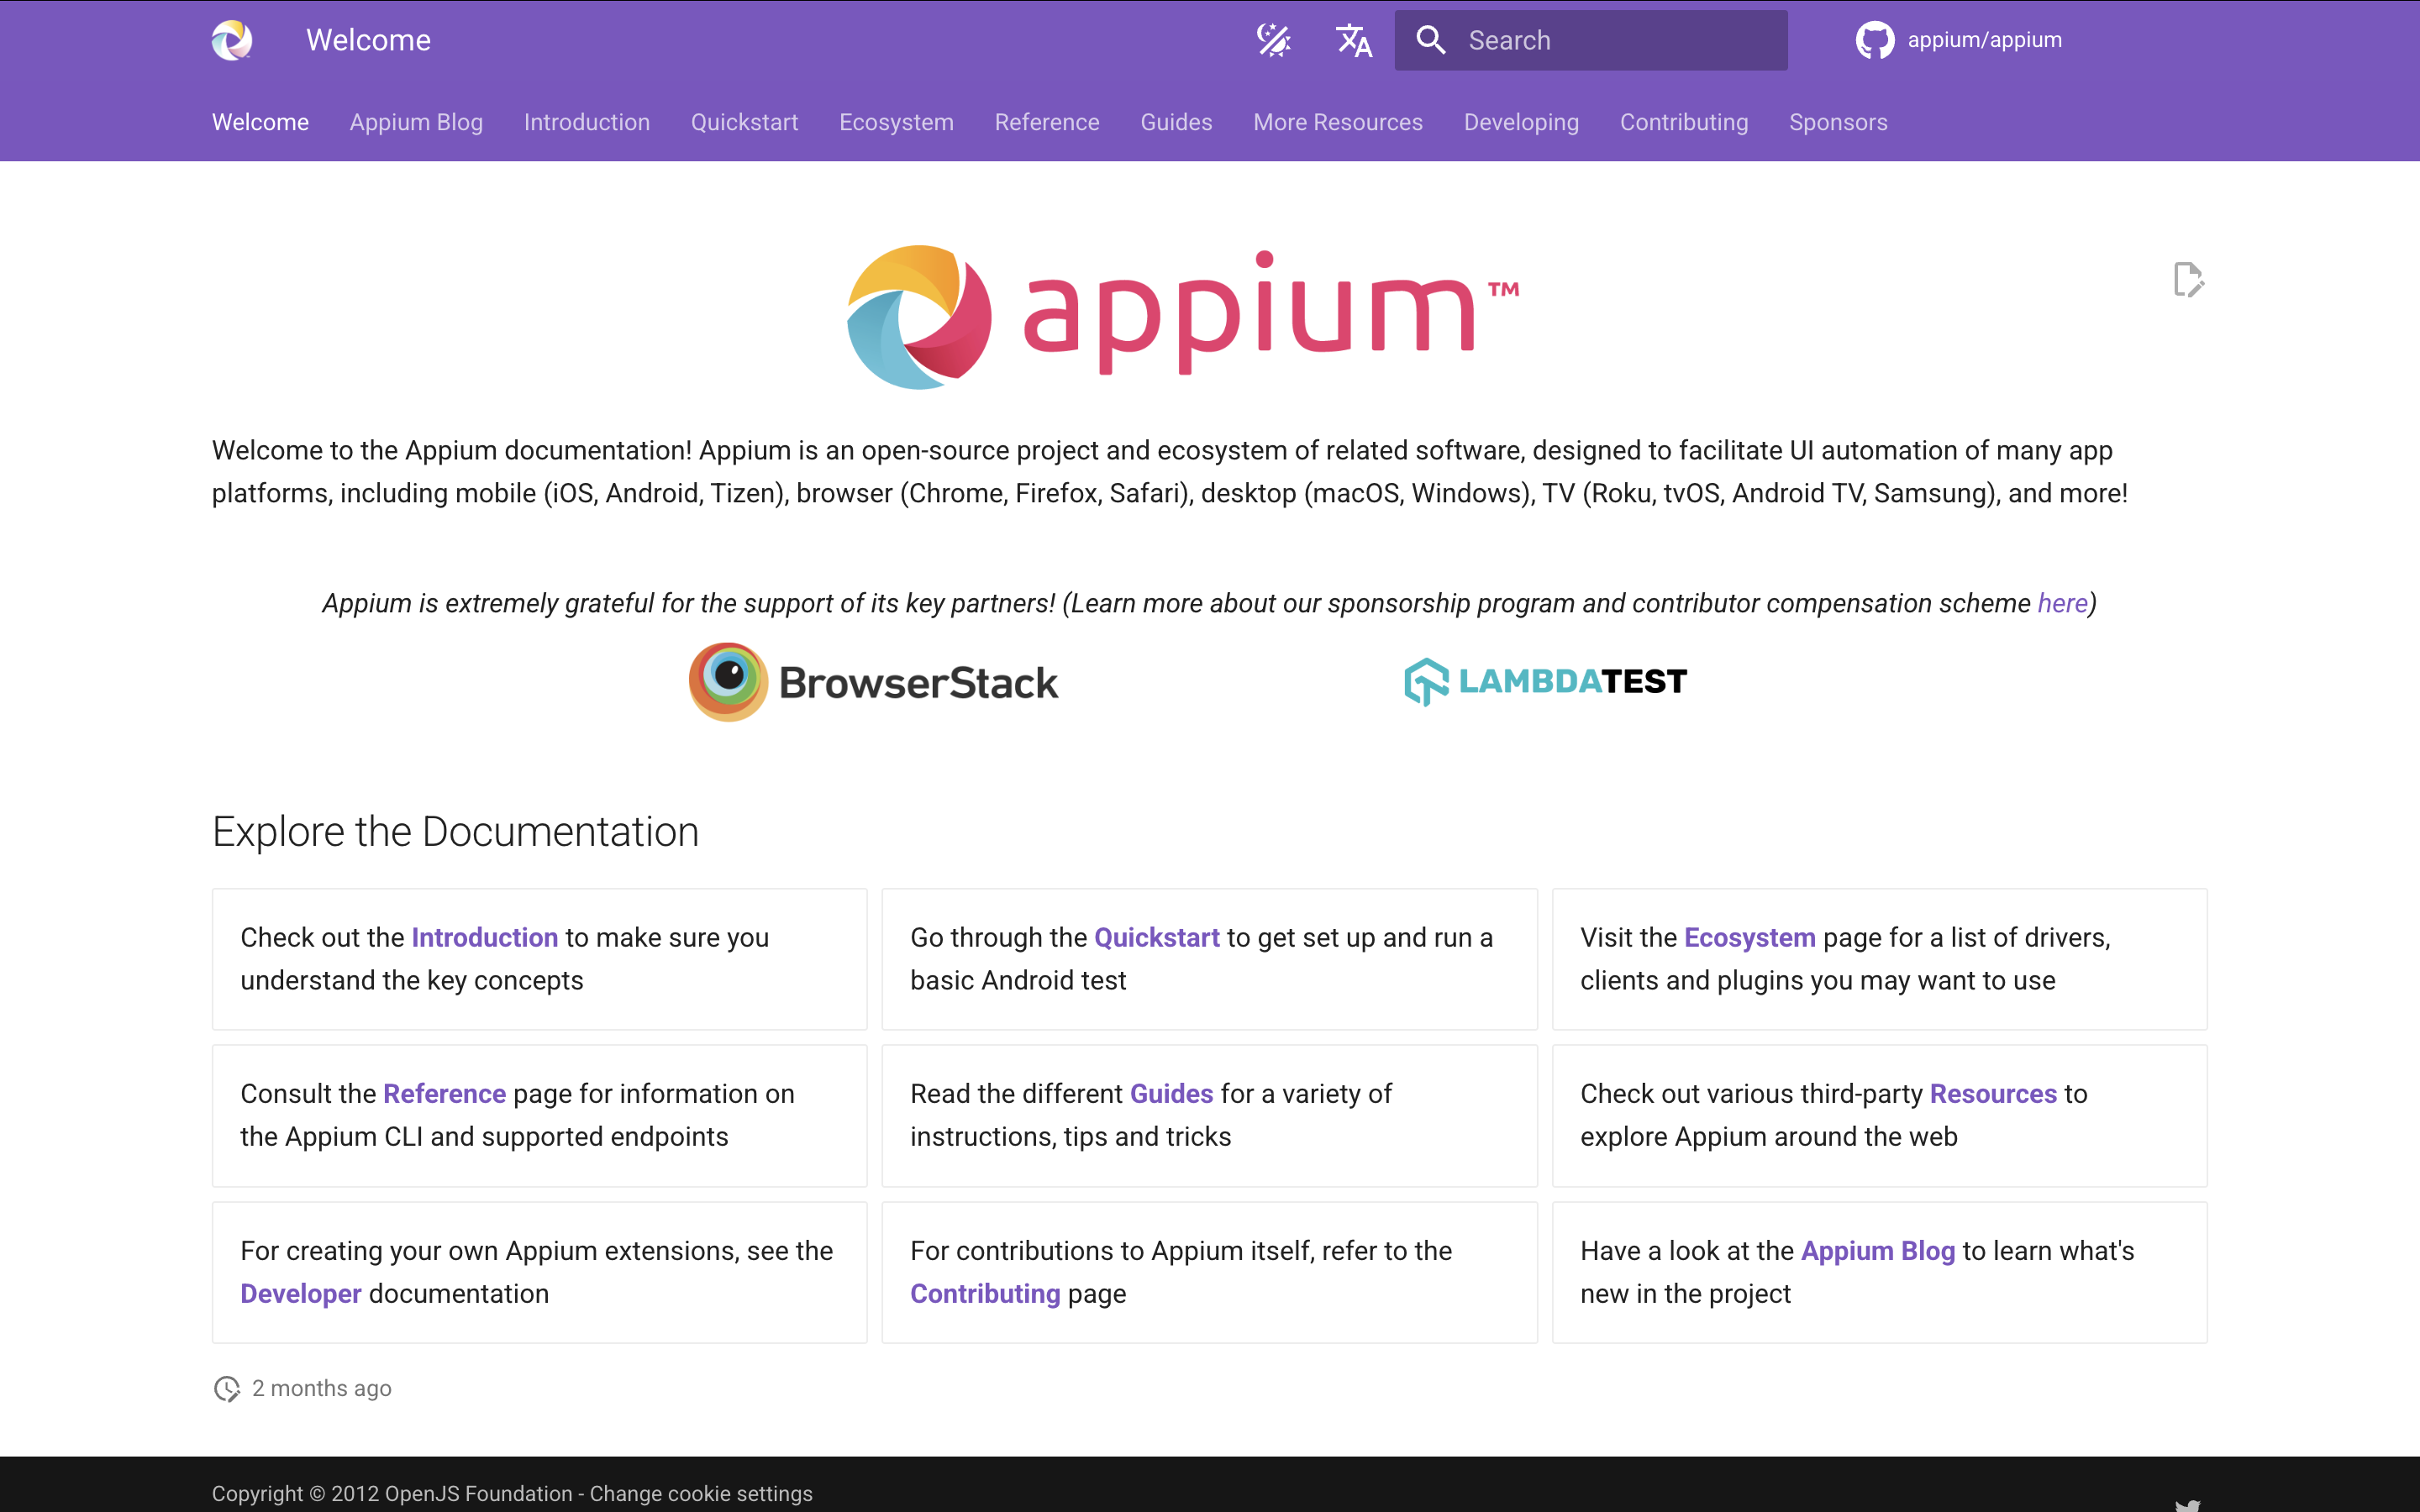Open the Introduction link in the card

coord(485,937)
